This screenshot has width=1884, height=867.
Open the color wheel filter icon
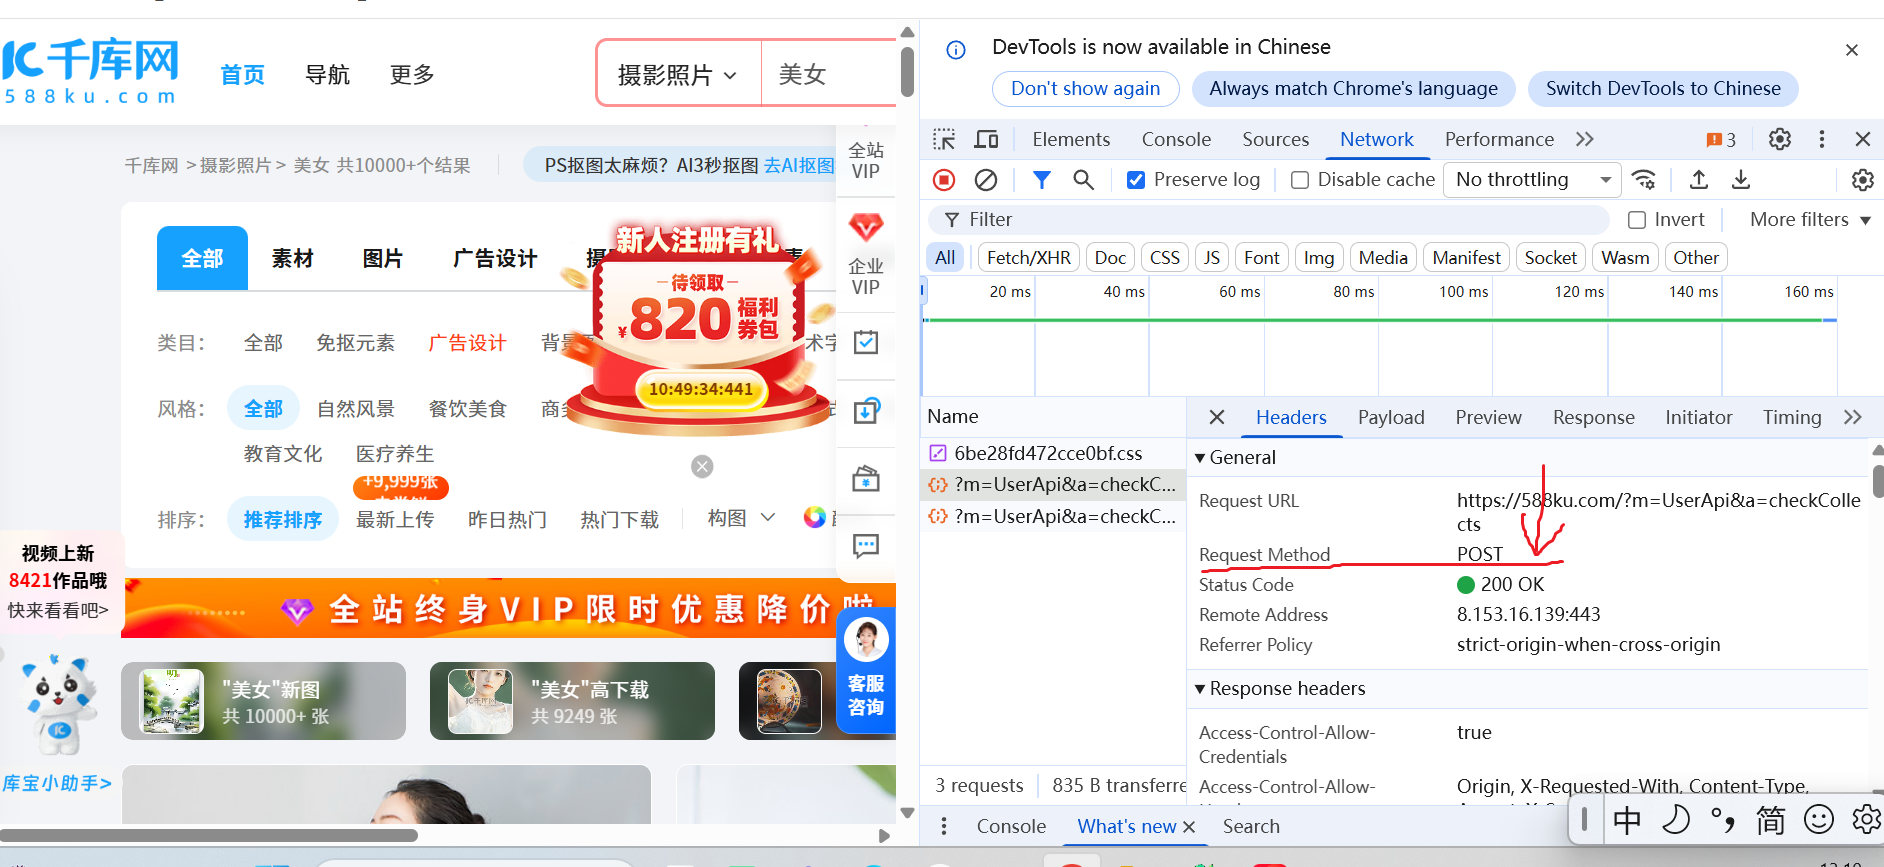point(815,517)
